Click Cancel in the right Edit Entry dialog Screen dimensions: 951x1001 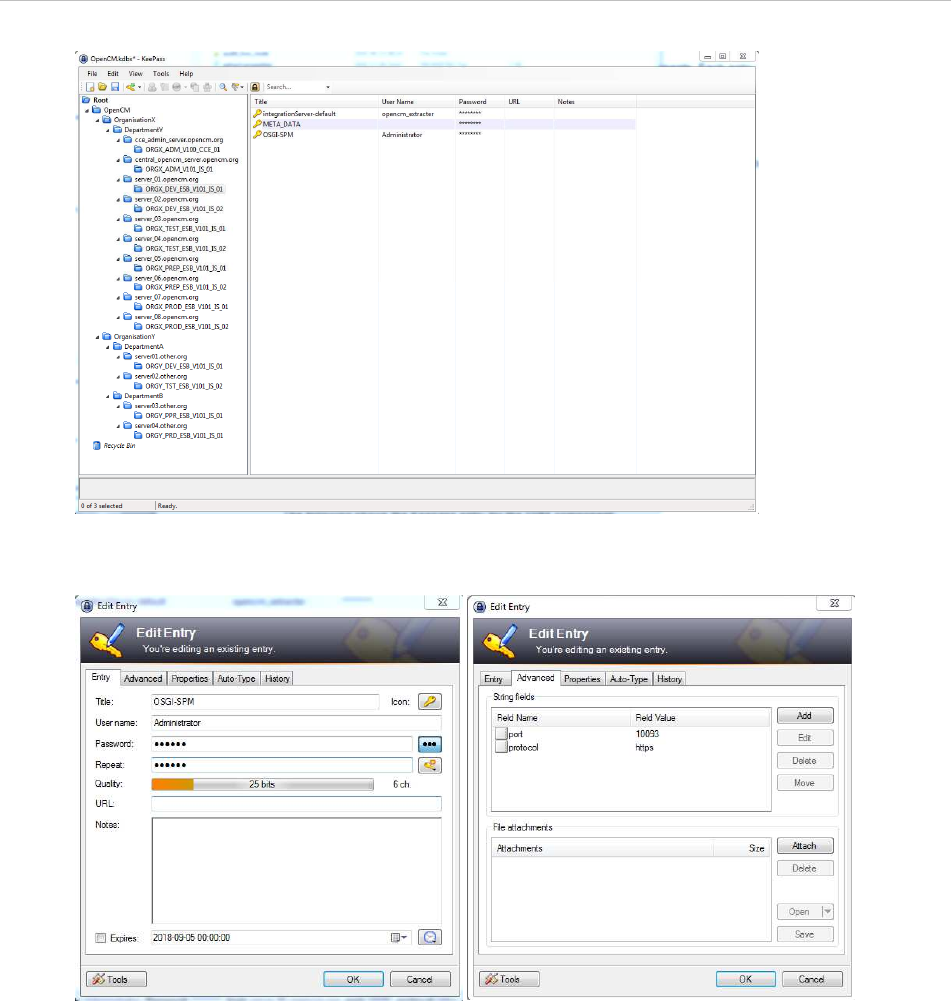point(811,979)
